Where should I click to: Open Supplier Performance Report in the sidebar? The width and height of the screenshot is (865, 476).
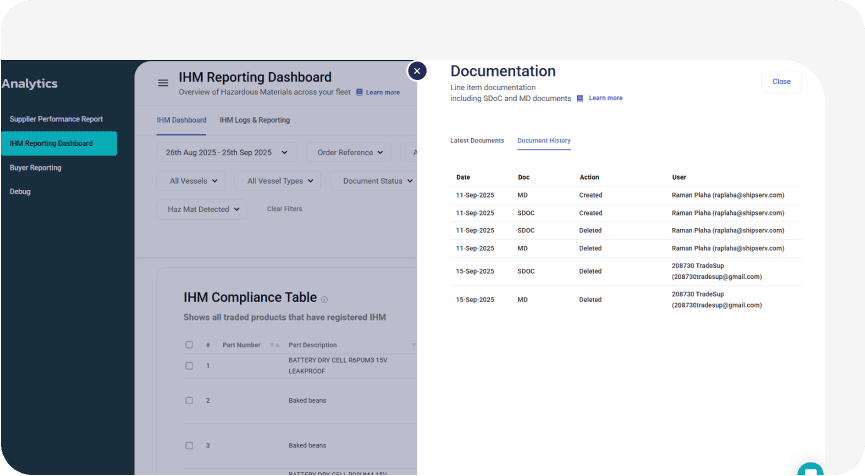tap(56, 119)
